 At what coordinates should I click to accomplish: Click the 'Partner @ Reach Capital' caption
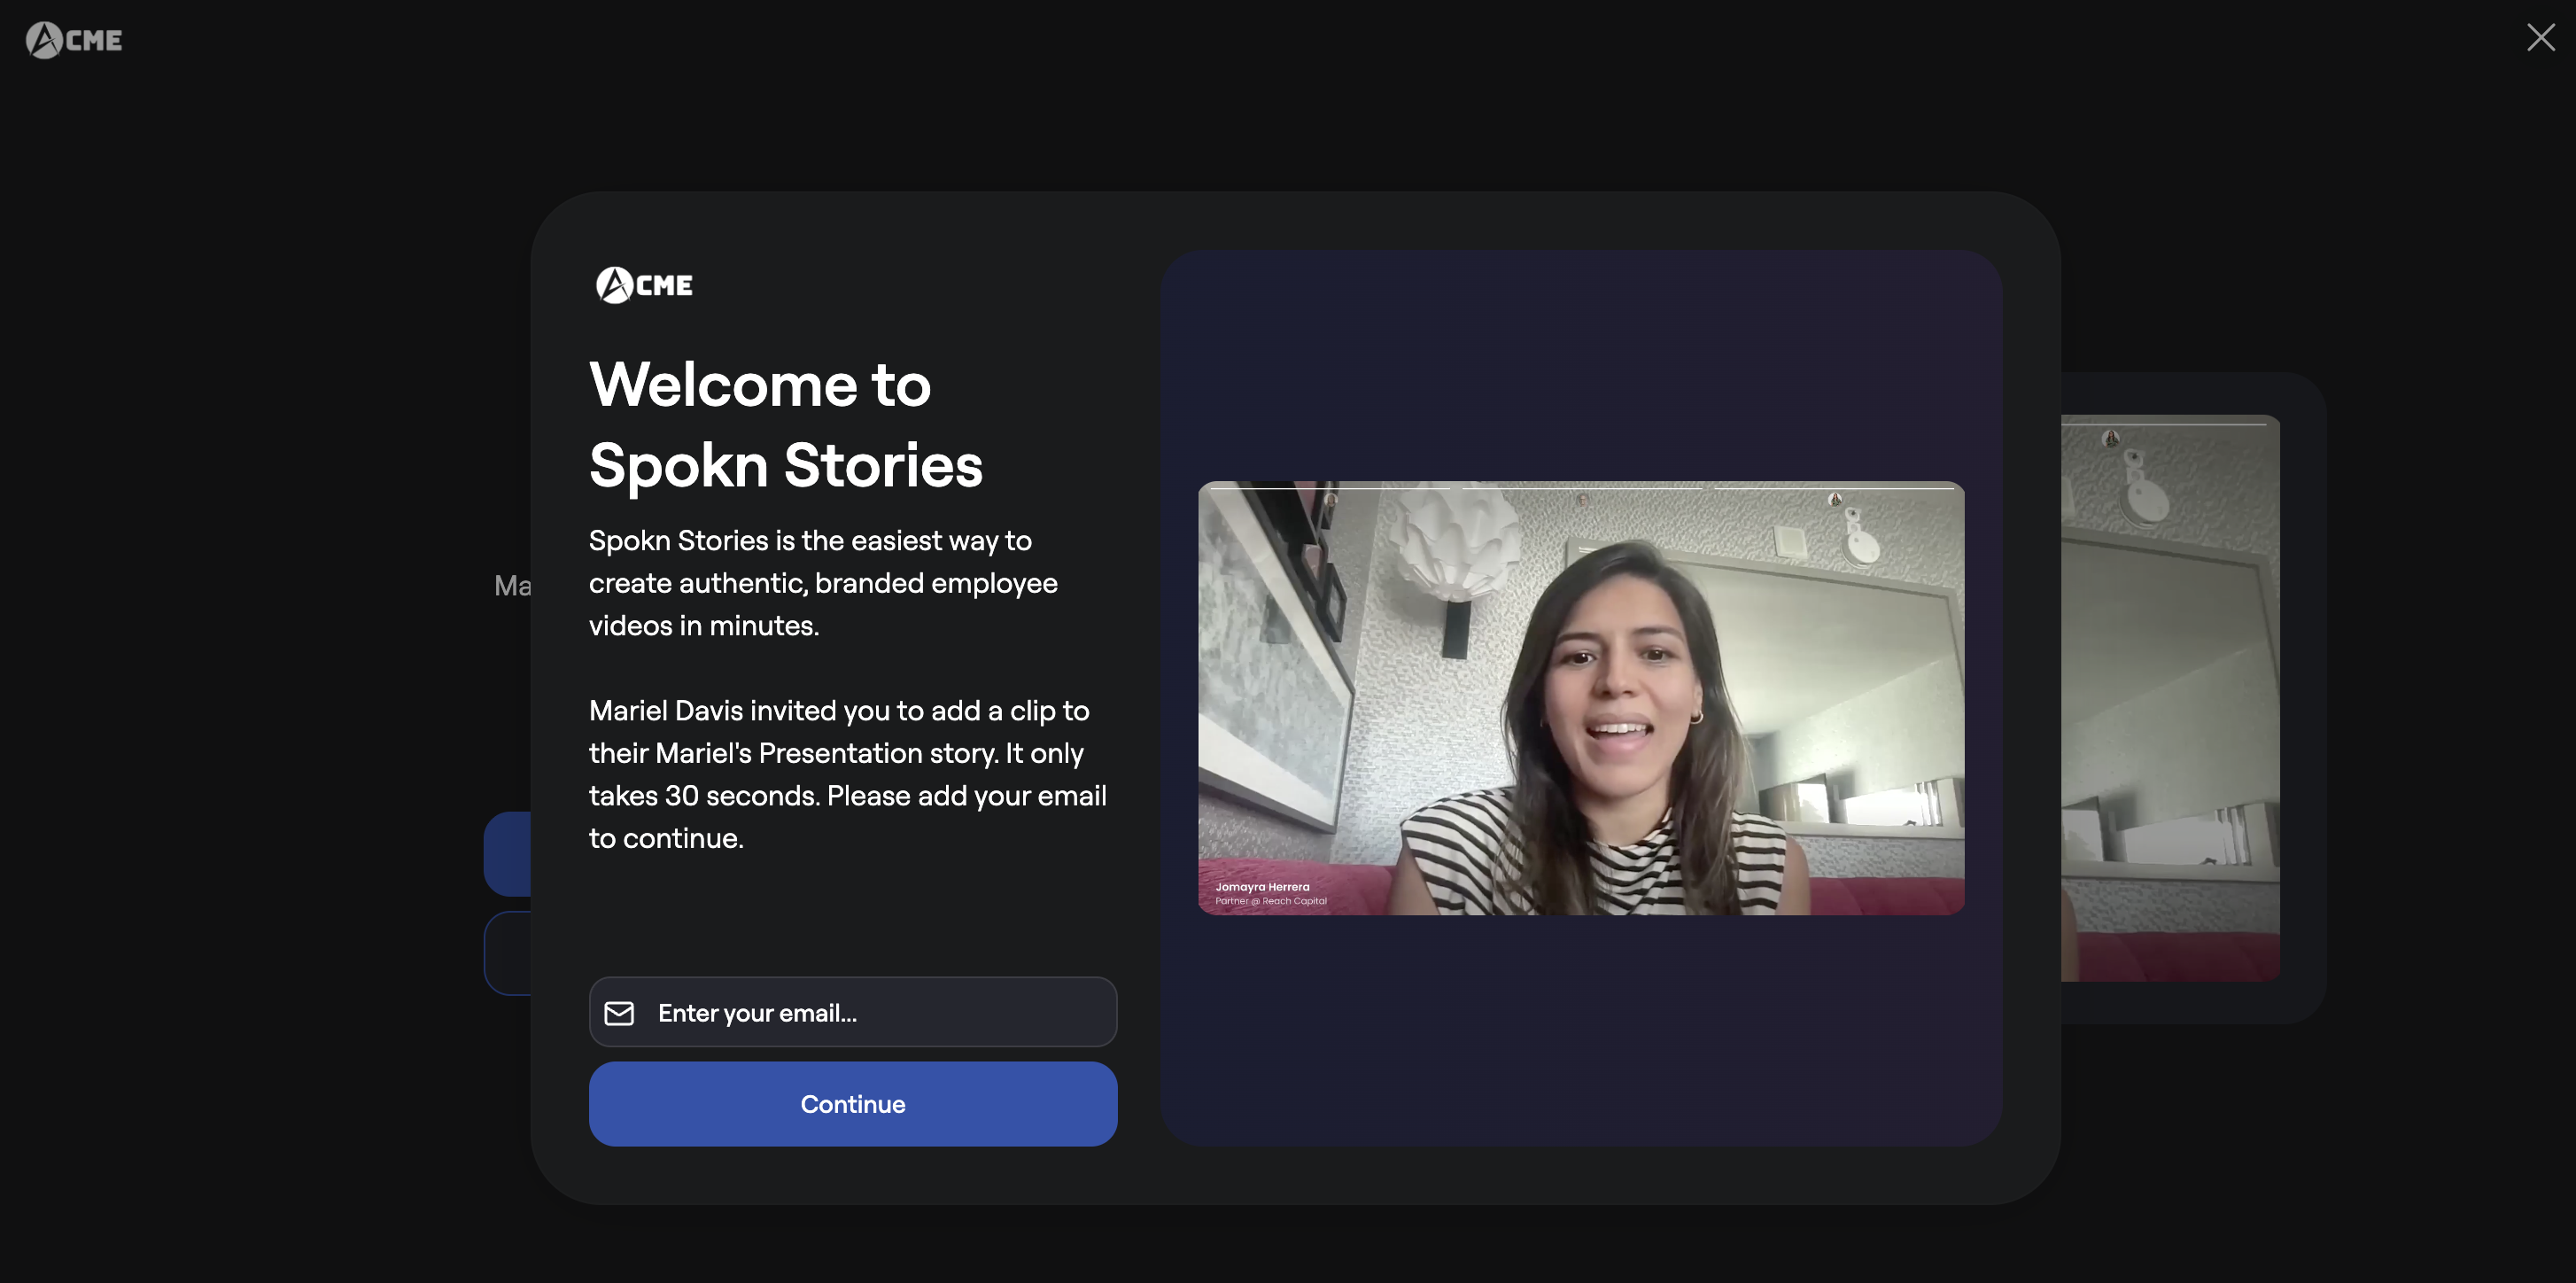click(1271, 901)
